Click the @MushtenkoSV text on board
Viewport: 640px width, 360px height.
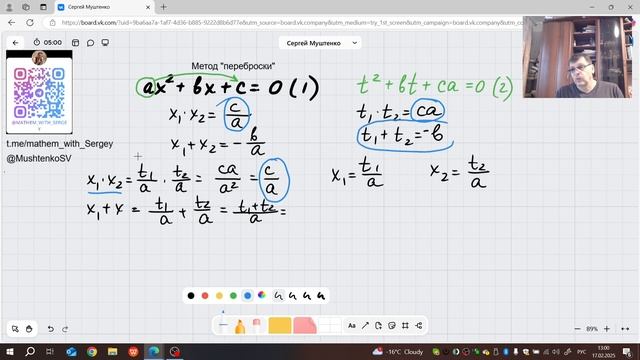pyautogui.click(x=39, y=158)
